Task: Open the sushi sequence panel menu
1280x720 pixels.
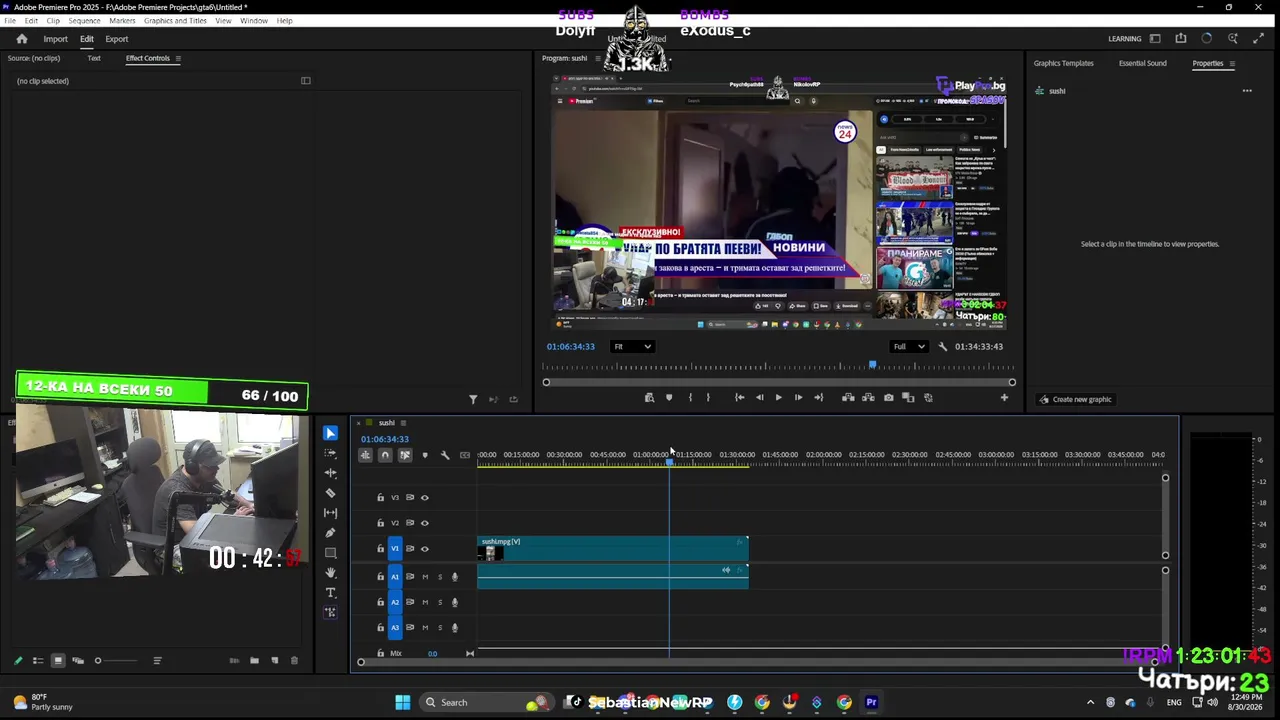Action: tap(403, 423)
